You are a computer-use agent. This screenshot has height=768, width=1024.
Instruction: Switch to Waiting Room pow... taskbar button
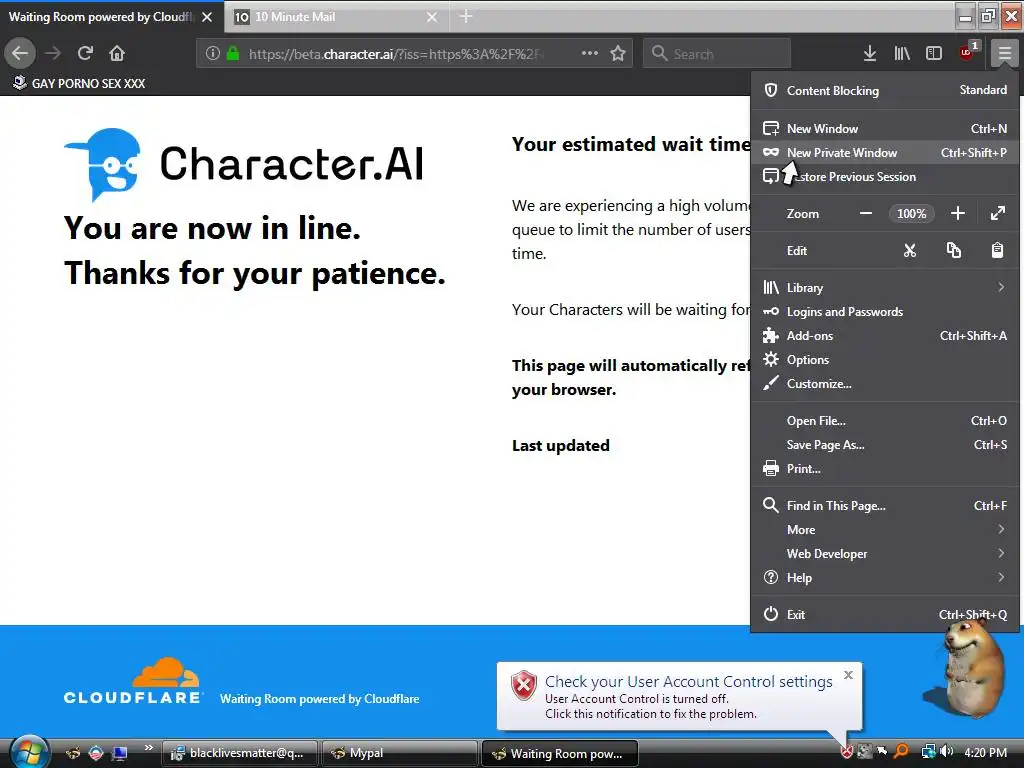pyautogui.click(x=559, y=753)
